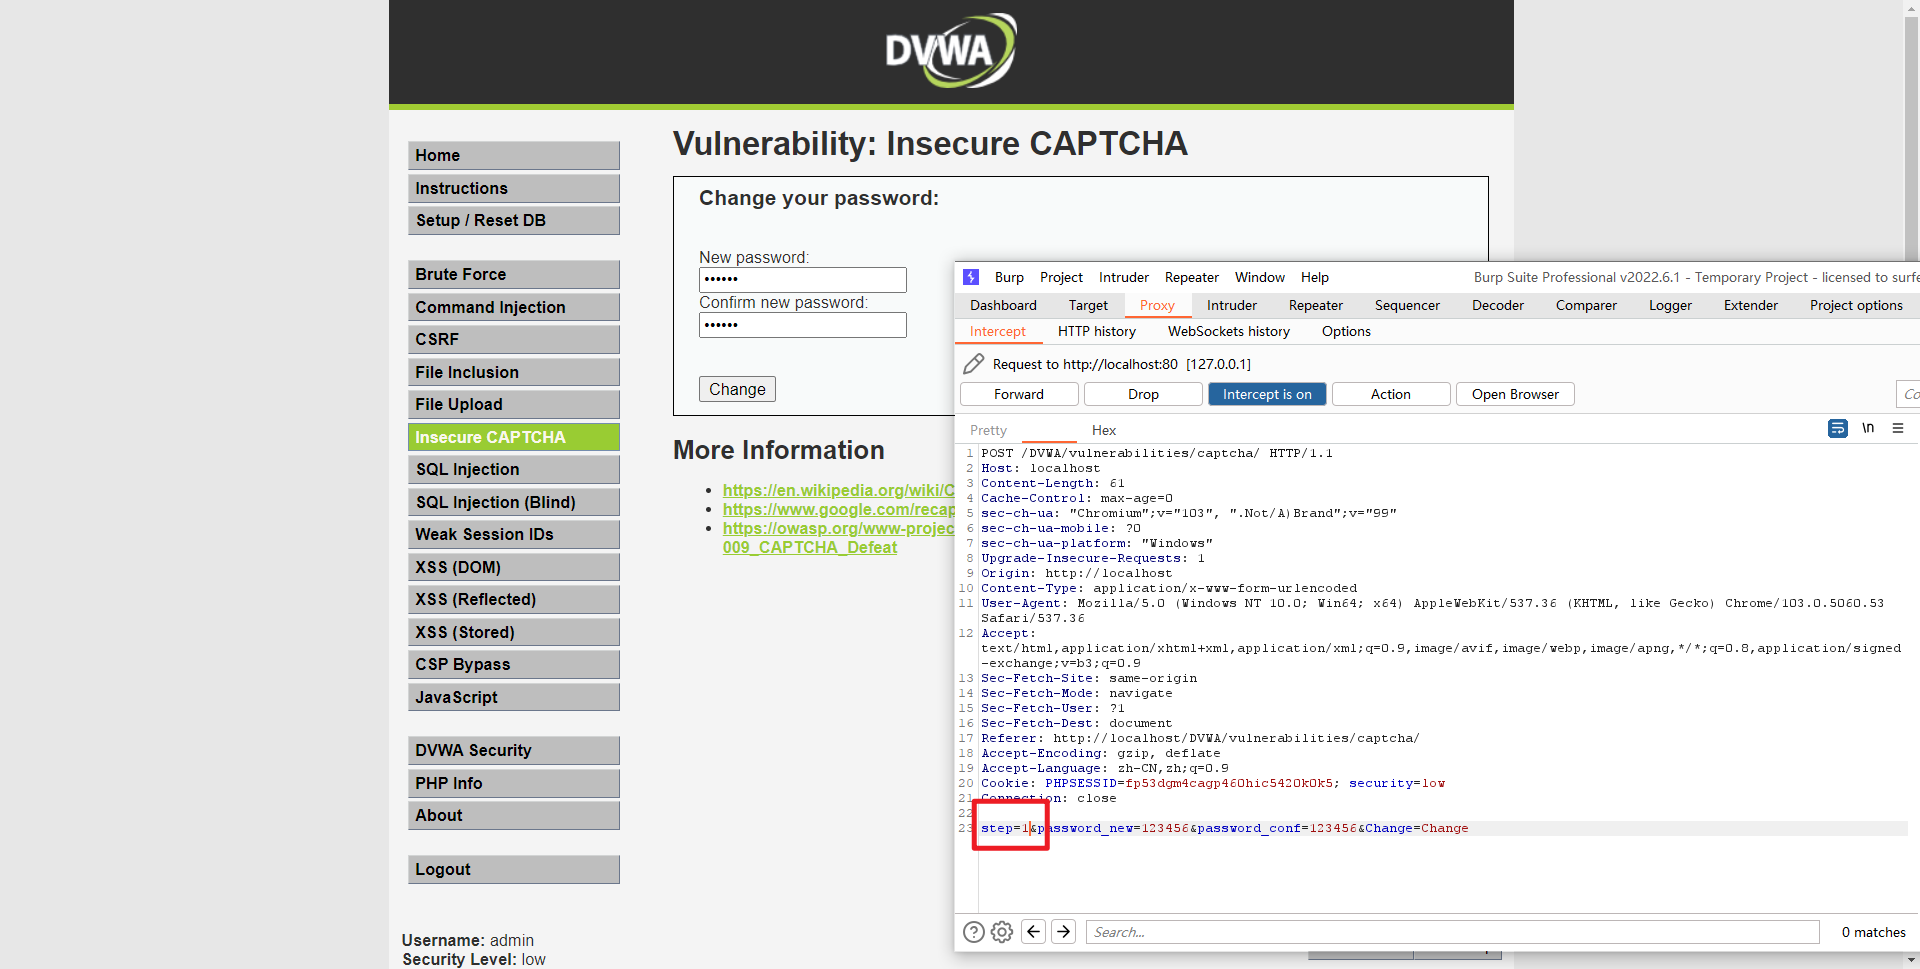Click the Confirm new password field

click(803, 325)
